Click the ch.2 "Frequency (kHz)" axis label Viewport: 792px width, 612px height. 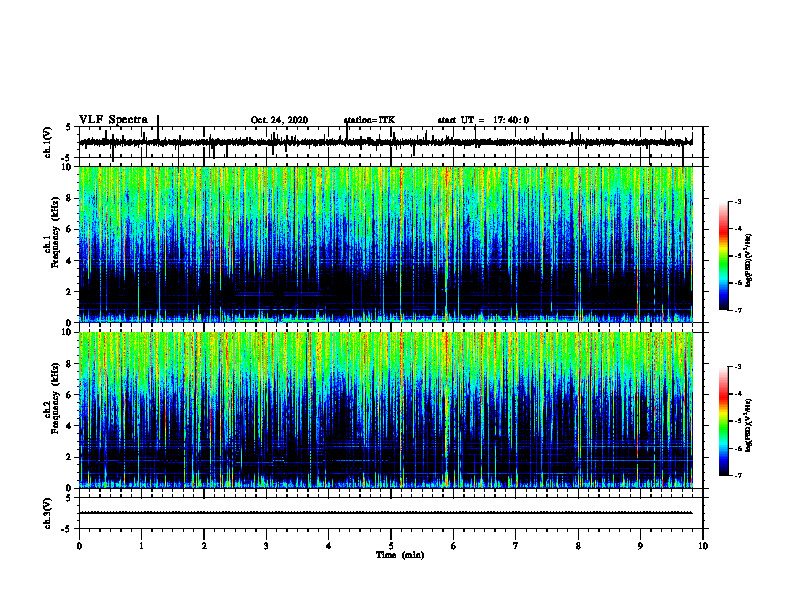coord(55,398)
